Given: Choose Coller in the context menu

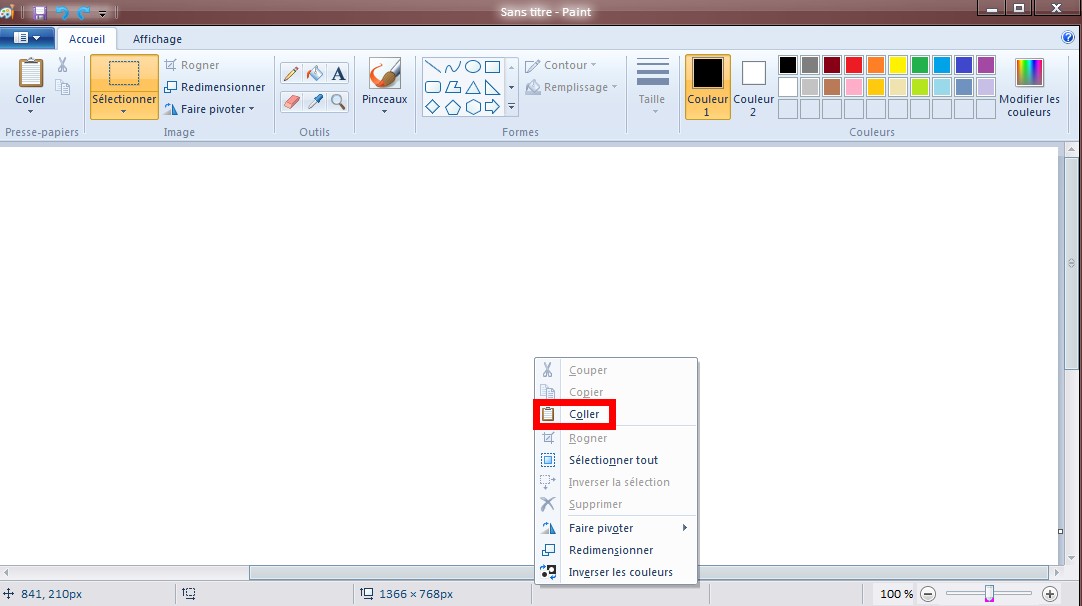Looking at the screenshot, I should 584,414.
